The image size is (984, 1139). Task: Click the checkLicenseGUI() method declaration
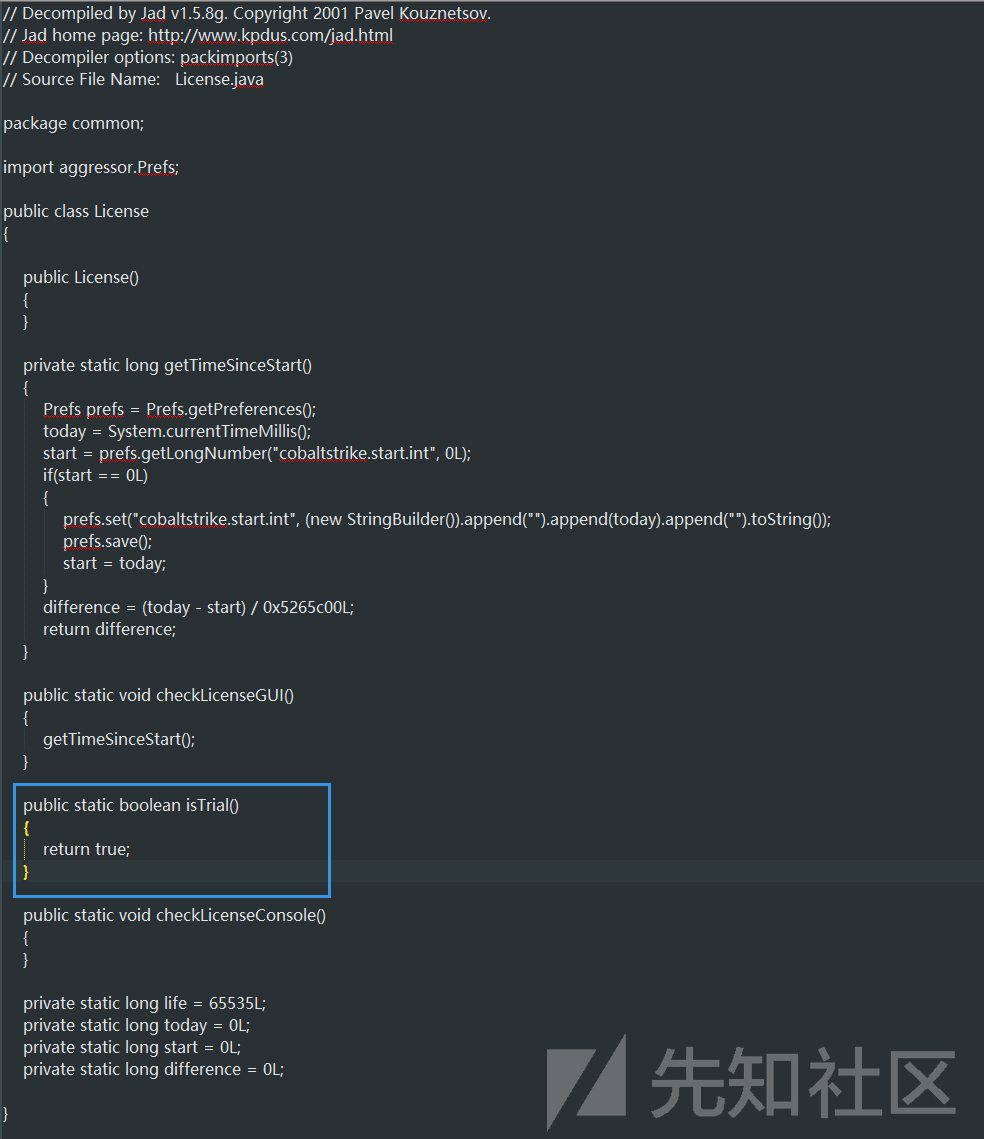click(x=158, y=696)
